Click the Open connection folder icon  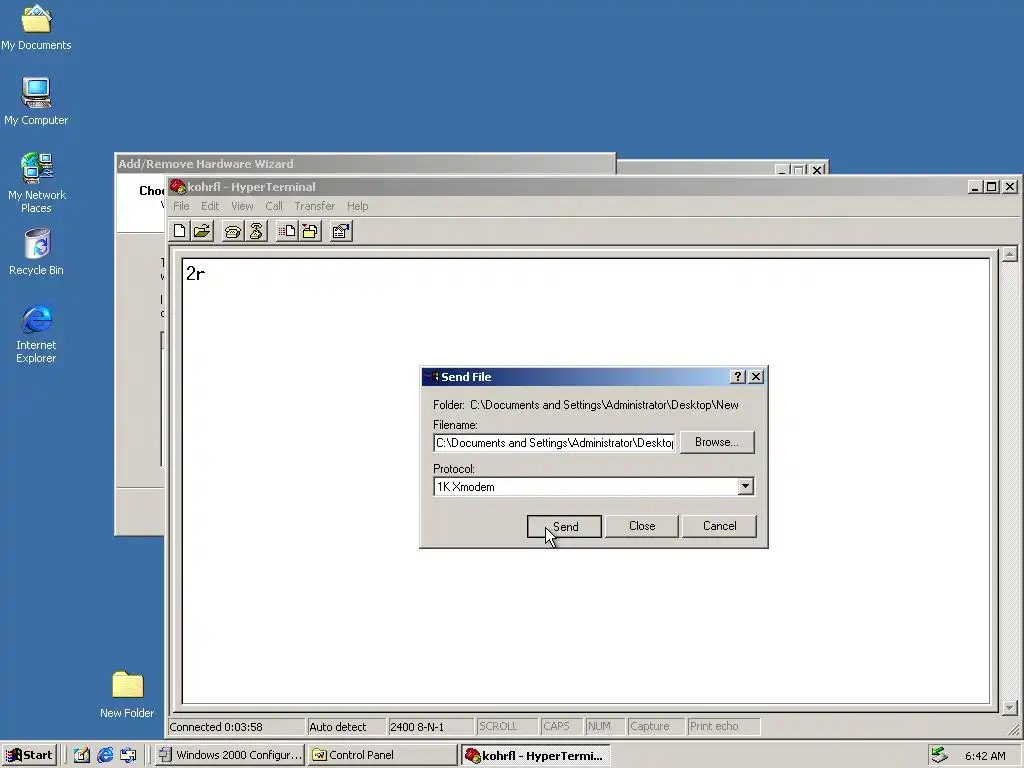pos(202,231)
